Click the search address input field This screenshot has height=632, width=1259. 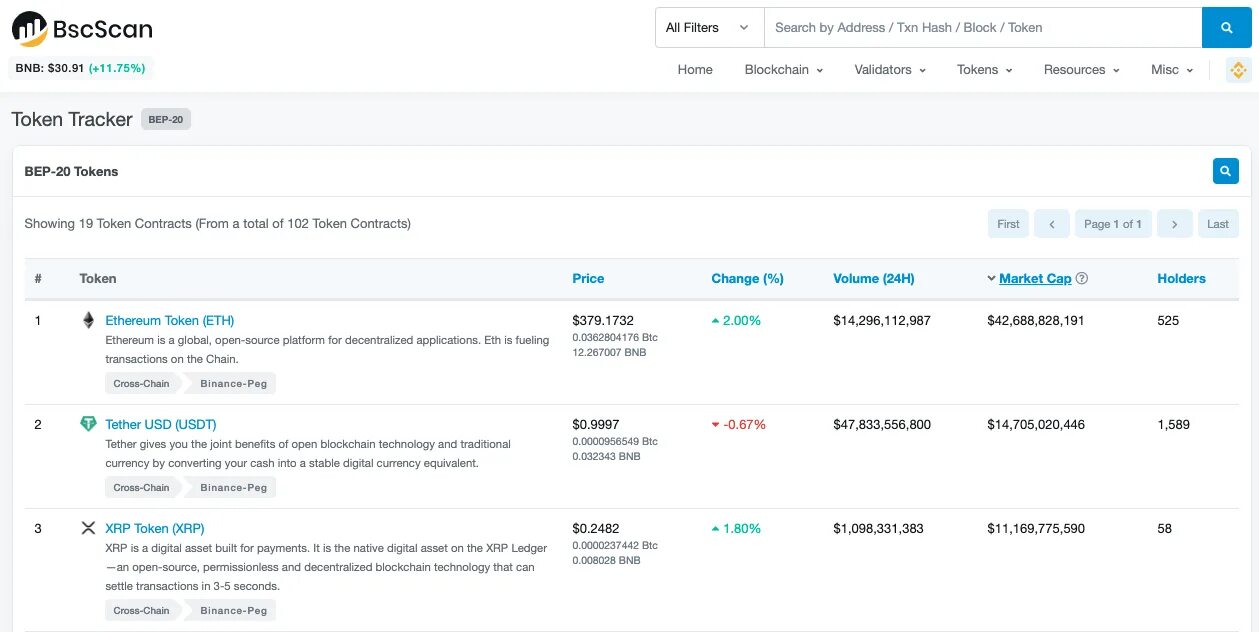pyautogui.click(x=982, y=28)
